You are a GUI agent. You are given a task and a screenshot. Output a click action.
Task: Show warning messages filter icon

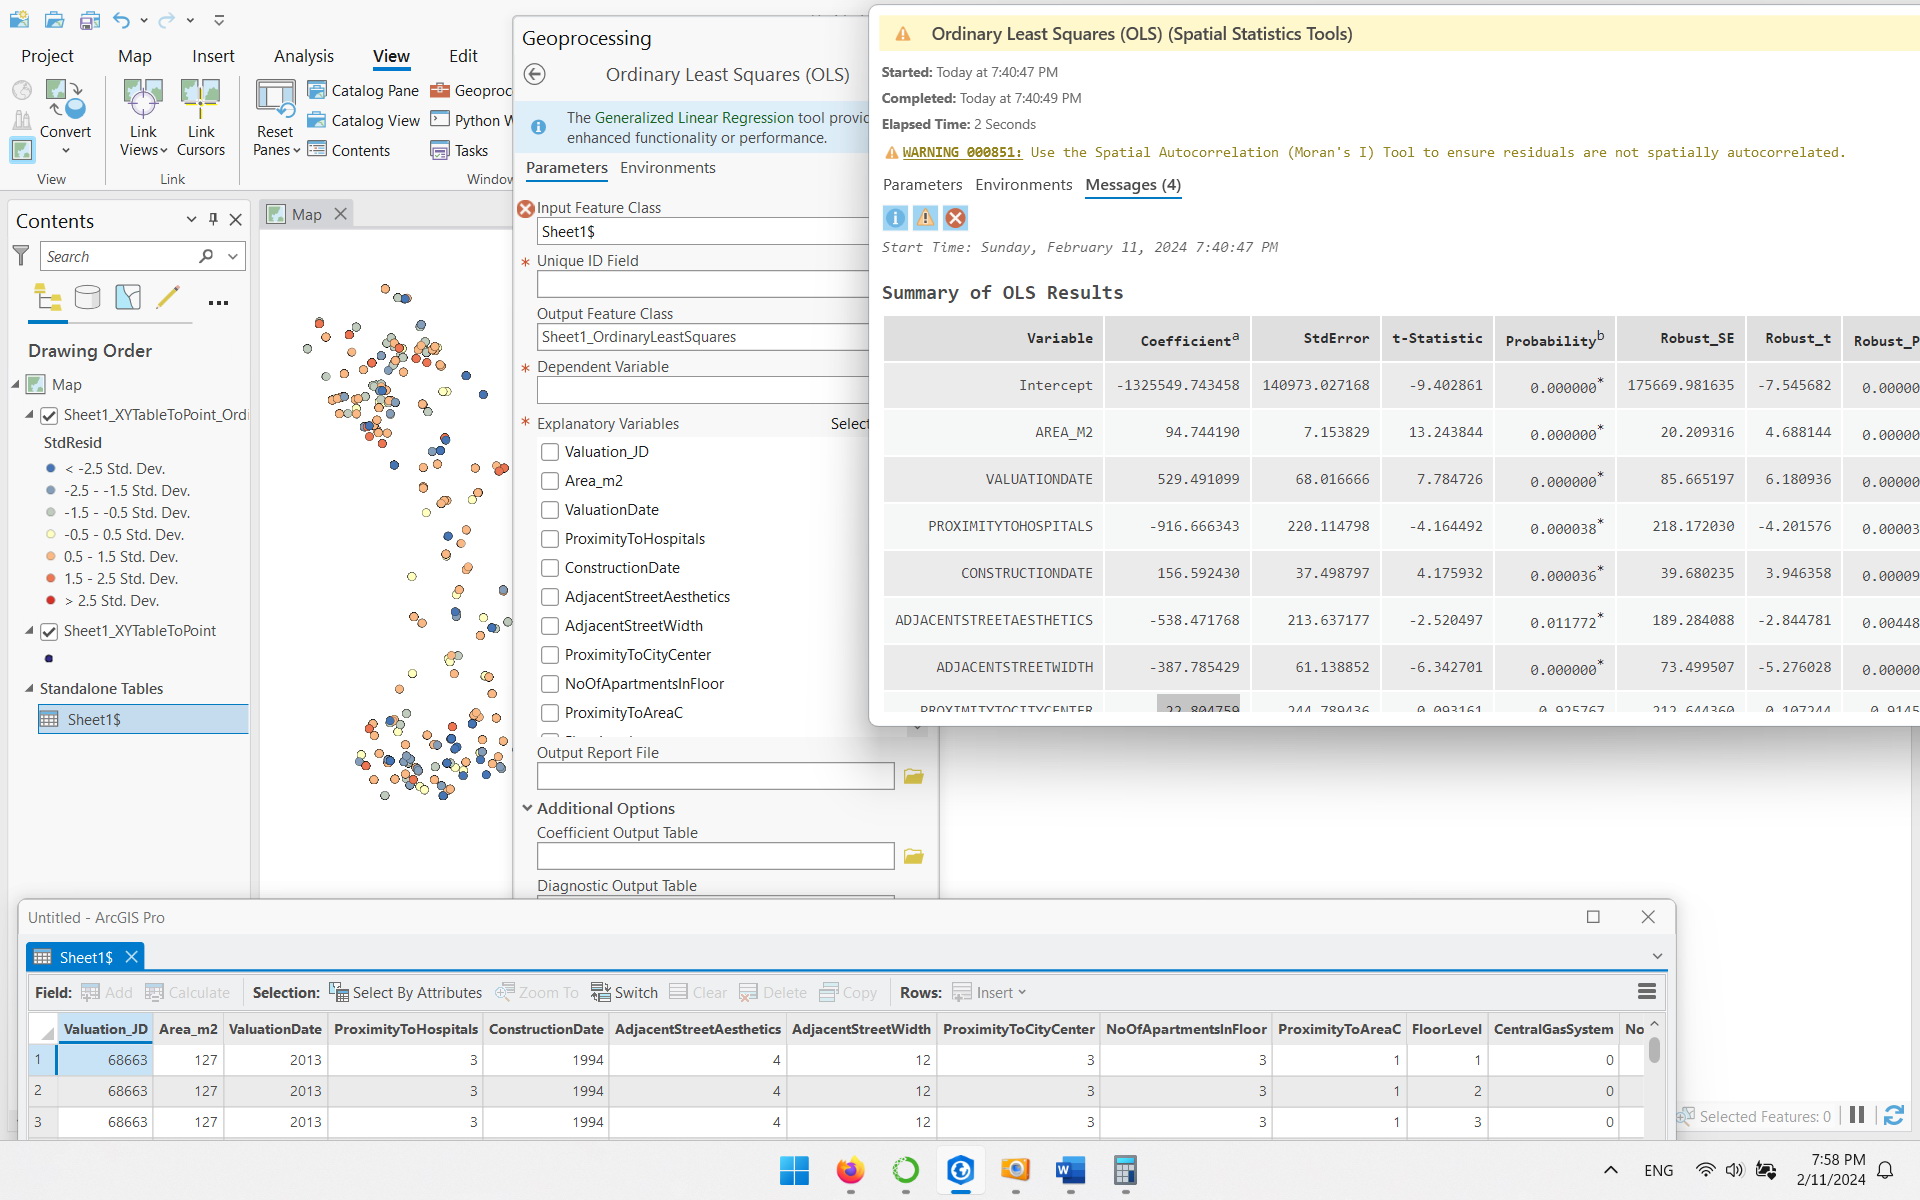(925, 218)
